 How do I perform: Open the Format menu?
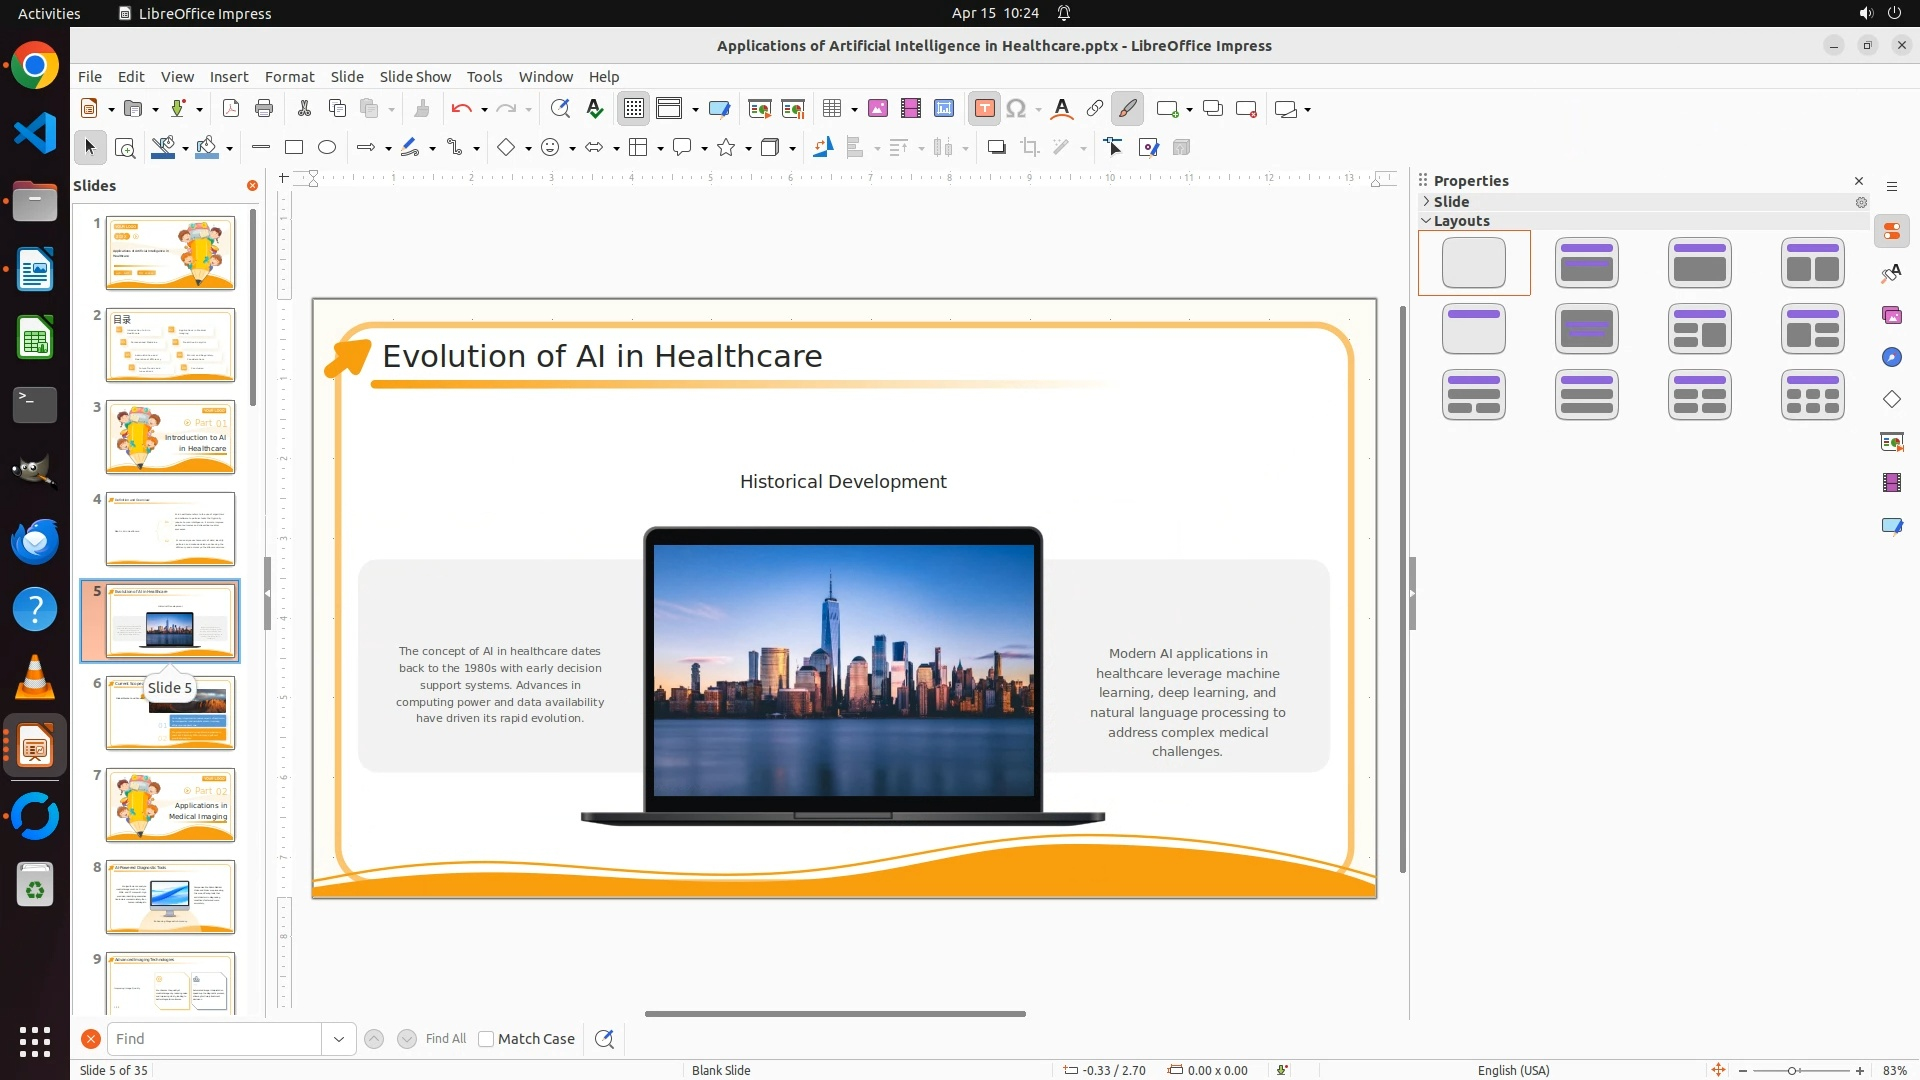(x=289, y=77)
